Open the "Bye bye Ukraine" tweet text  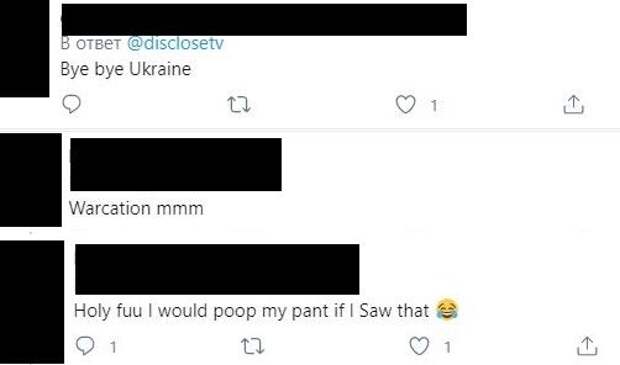[126, 69]
